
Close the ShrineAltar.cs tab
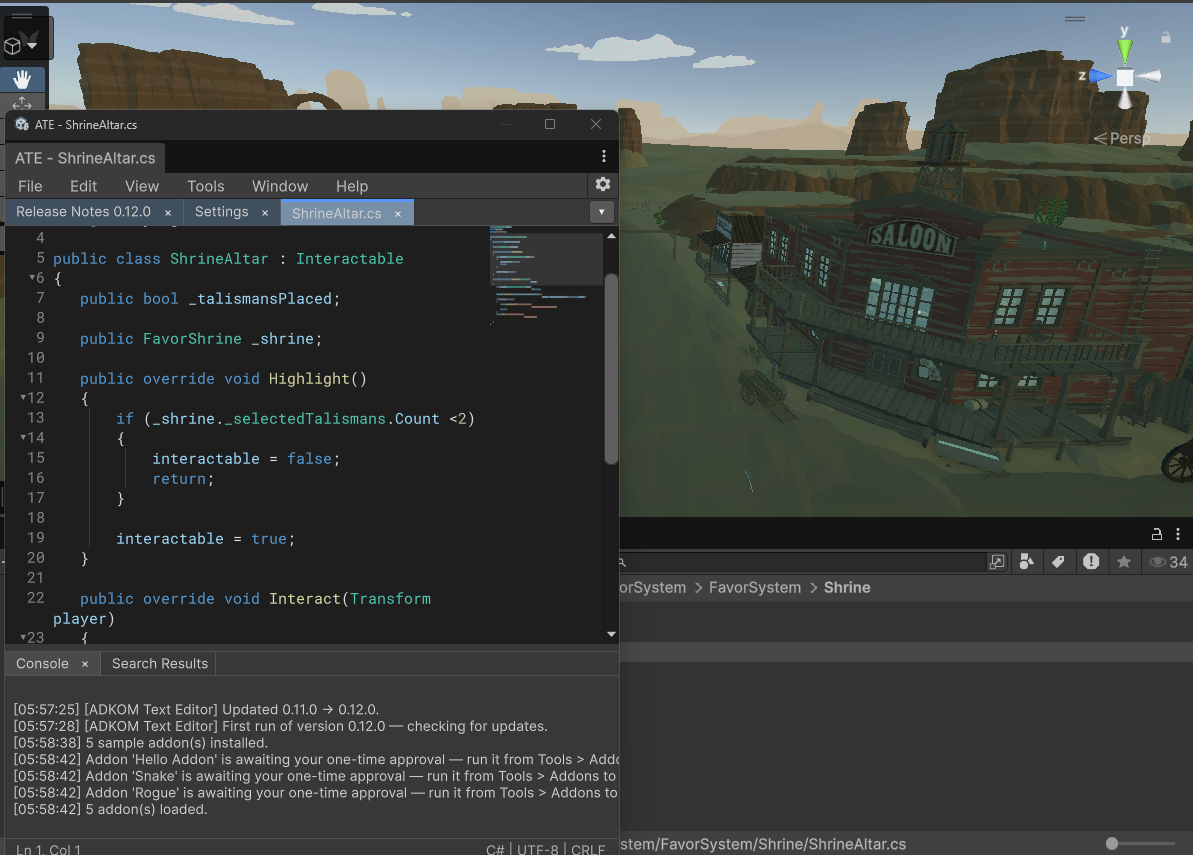tap(398, 214)
